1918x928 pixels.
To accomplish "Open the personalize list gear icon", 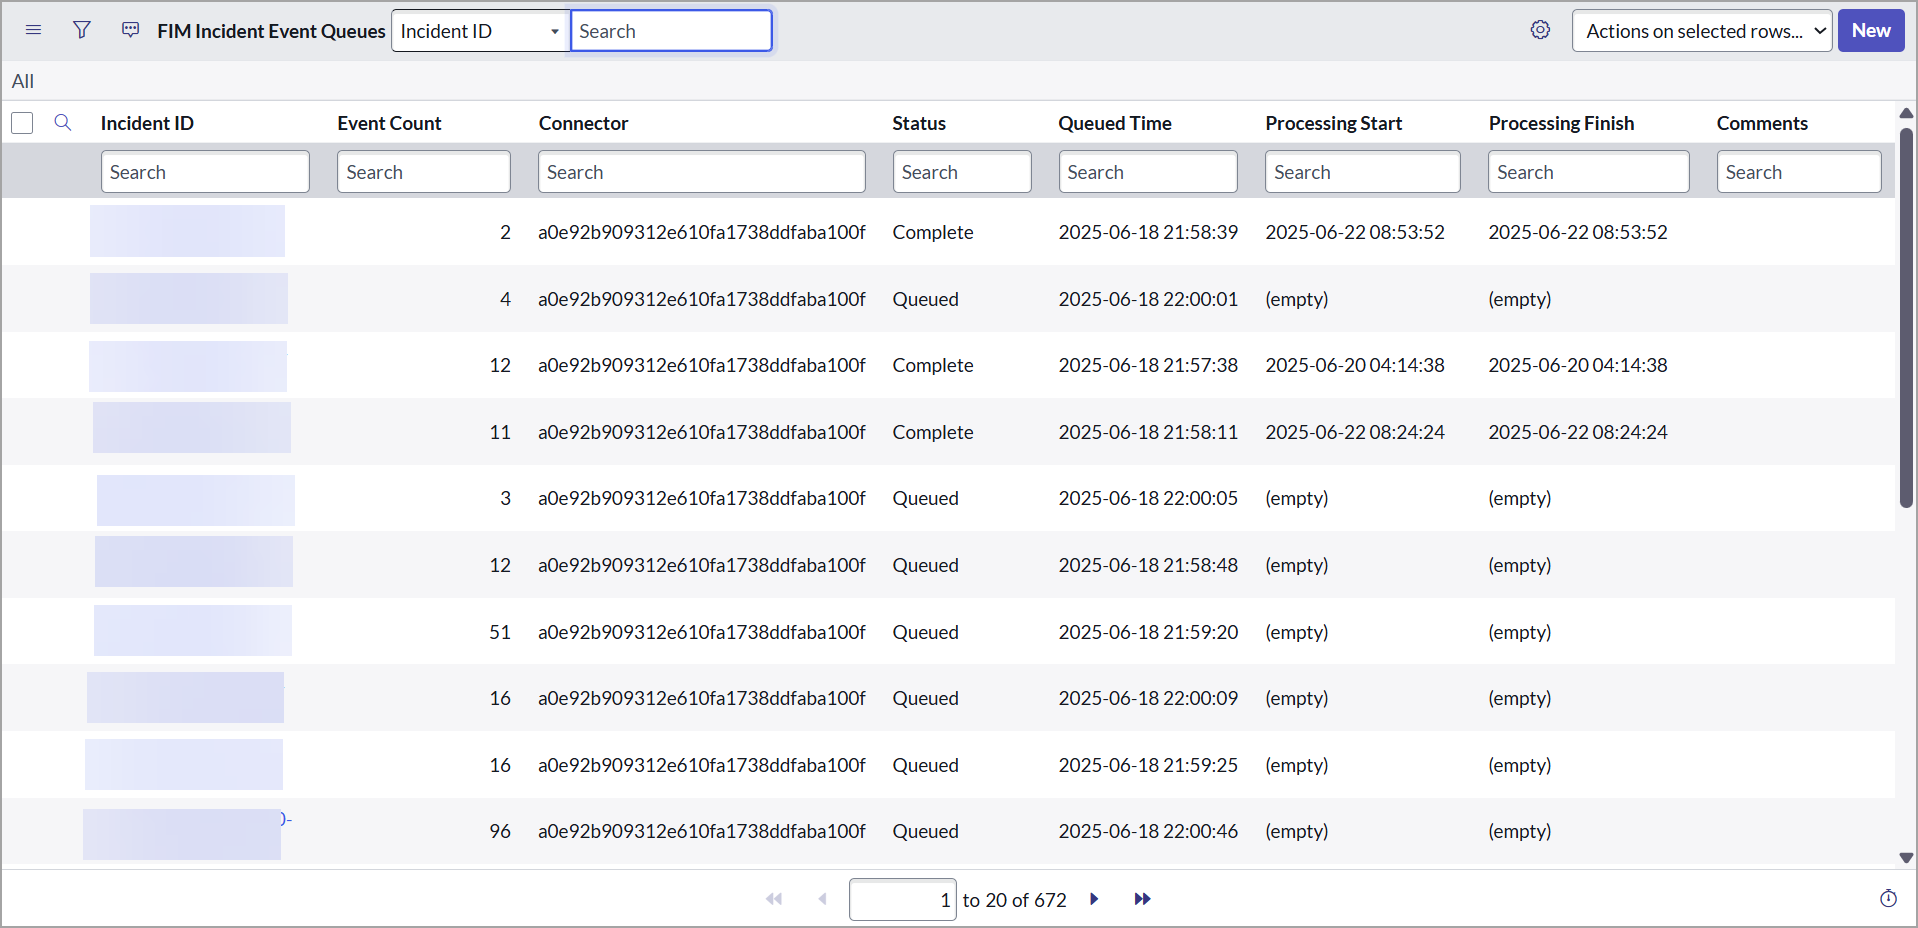I will click(x=1540, y=30).
